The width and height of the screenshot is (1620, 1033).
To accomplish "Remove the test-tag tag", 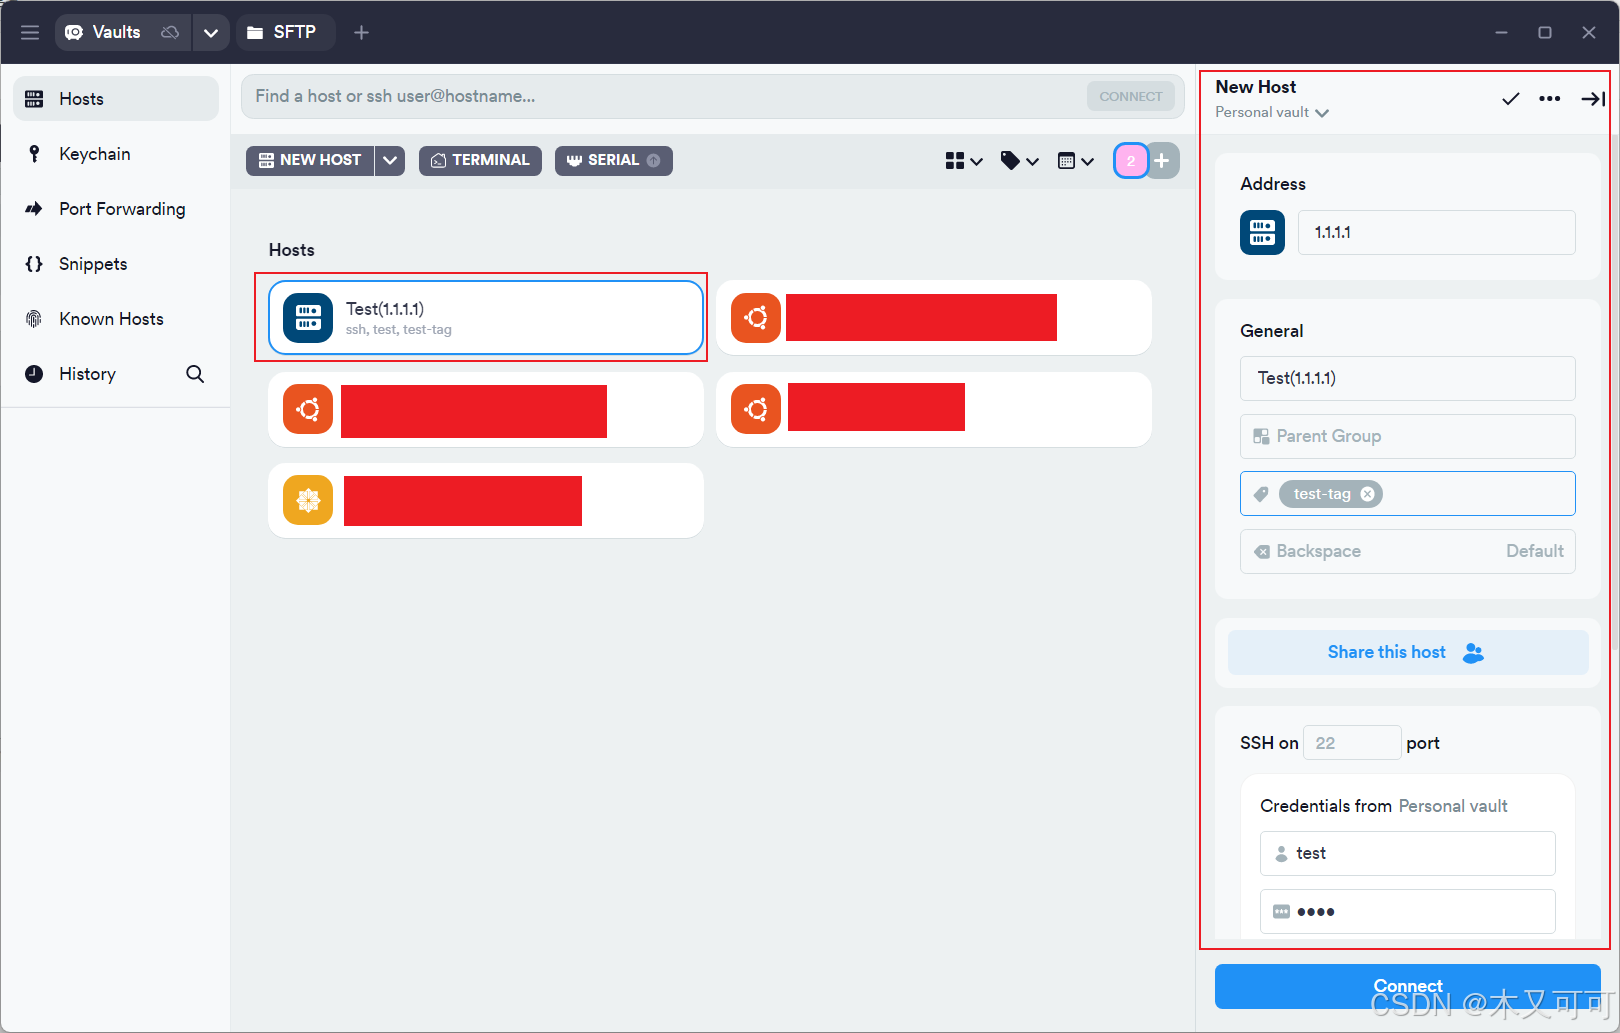I will 1367,494.
